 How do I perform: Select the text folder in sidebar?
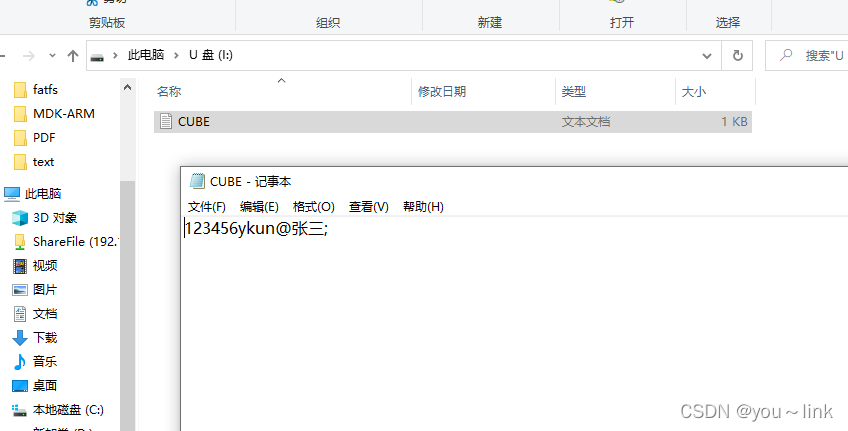coord(34,162)
